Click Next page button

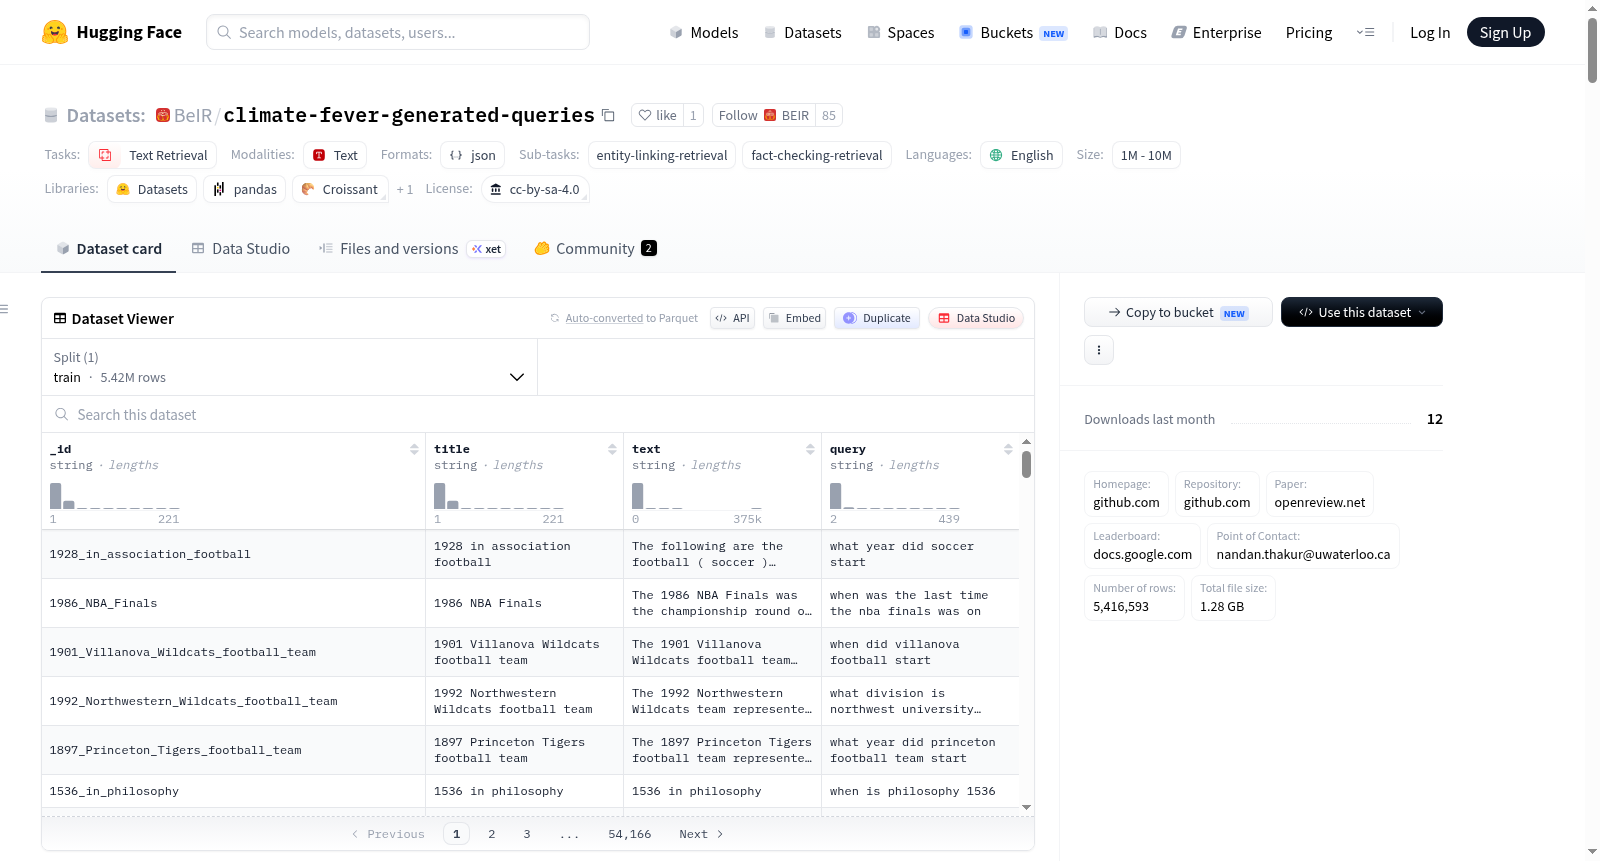point(701,834)
